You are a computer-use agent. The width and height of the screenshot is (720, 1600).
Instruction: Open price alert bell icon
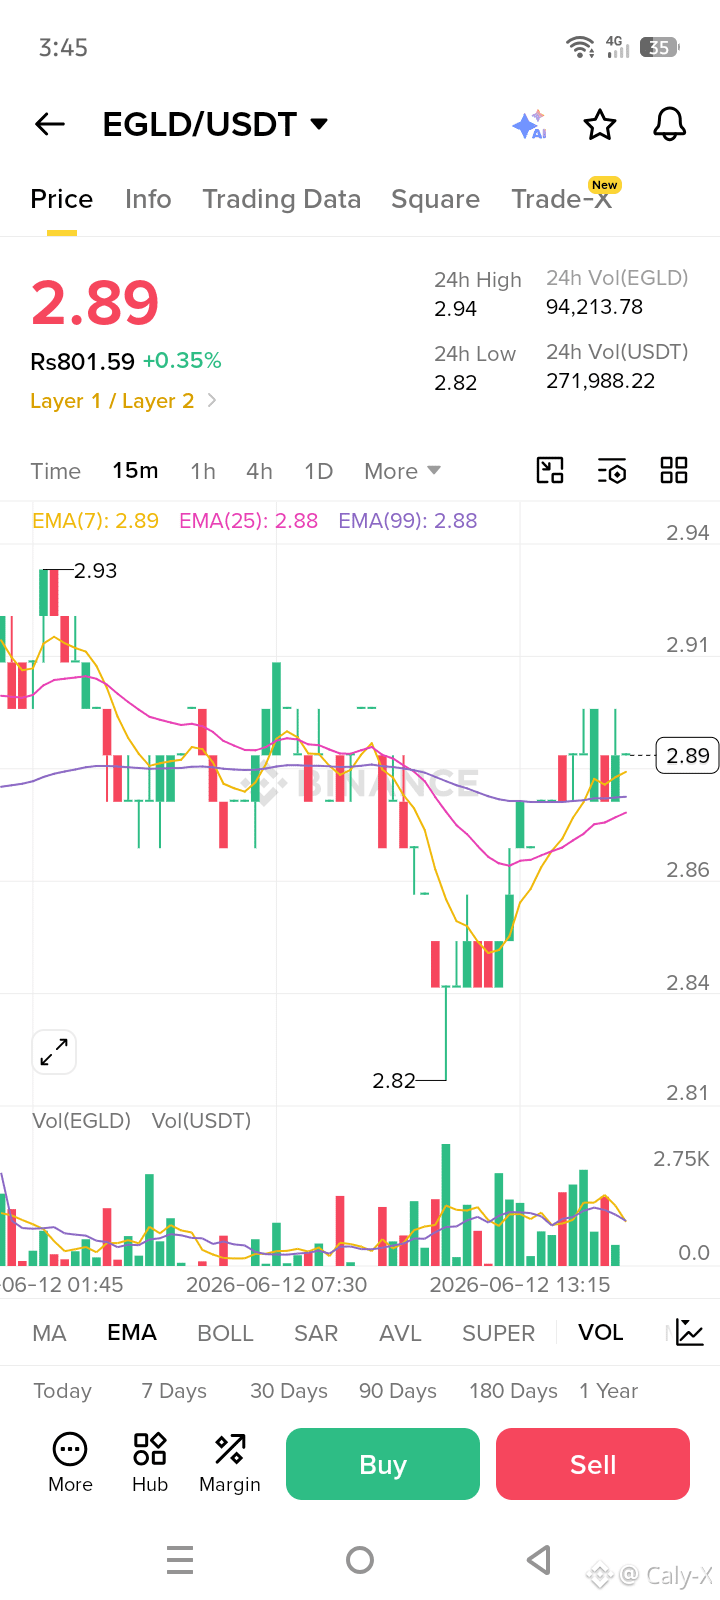point(669,125)
